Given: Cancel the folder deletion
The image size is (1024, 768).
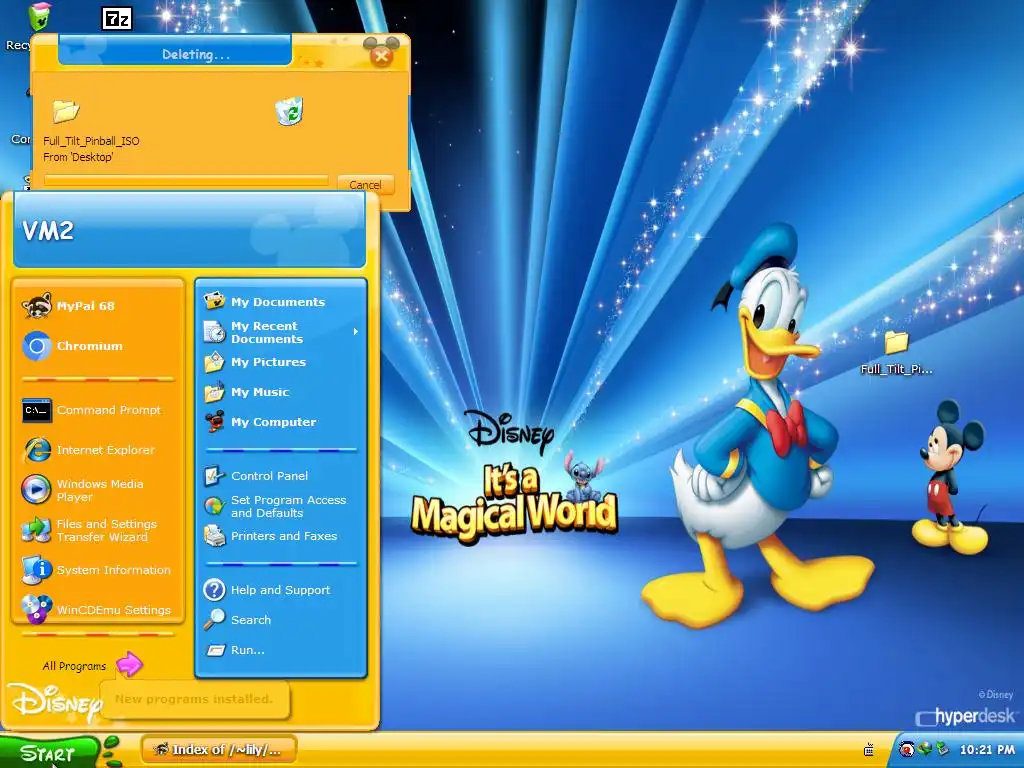Looking at the screenshot, I should tap(365, 185).
